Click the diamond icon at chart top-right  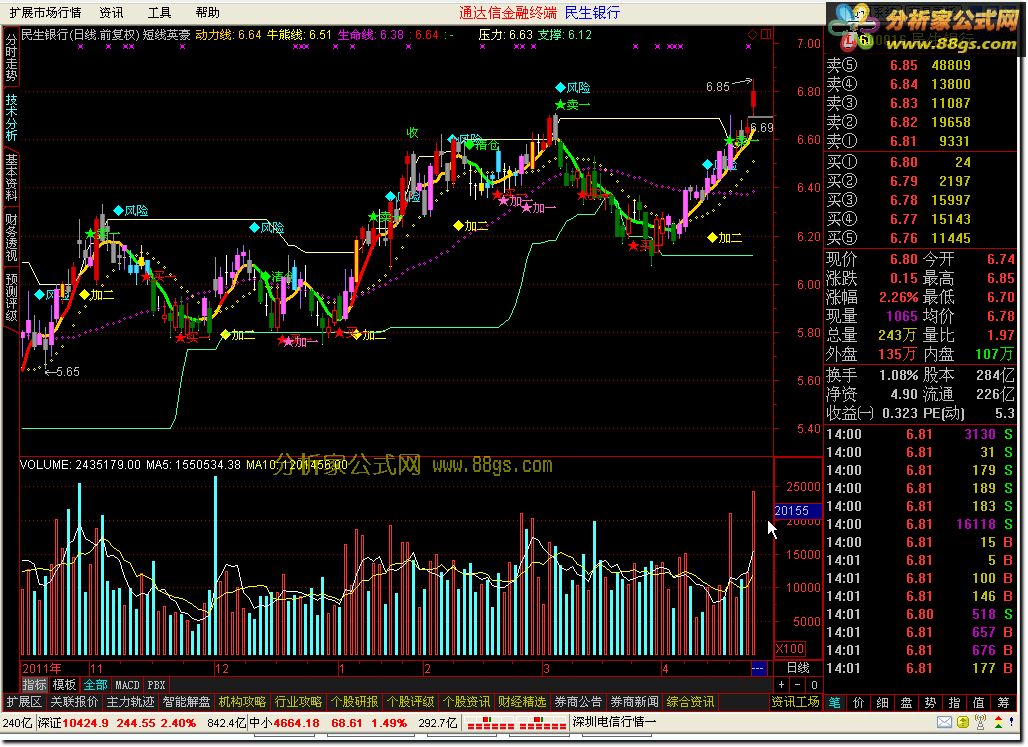[x=753, y=34]
